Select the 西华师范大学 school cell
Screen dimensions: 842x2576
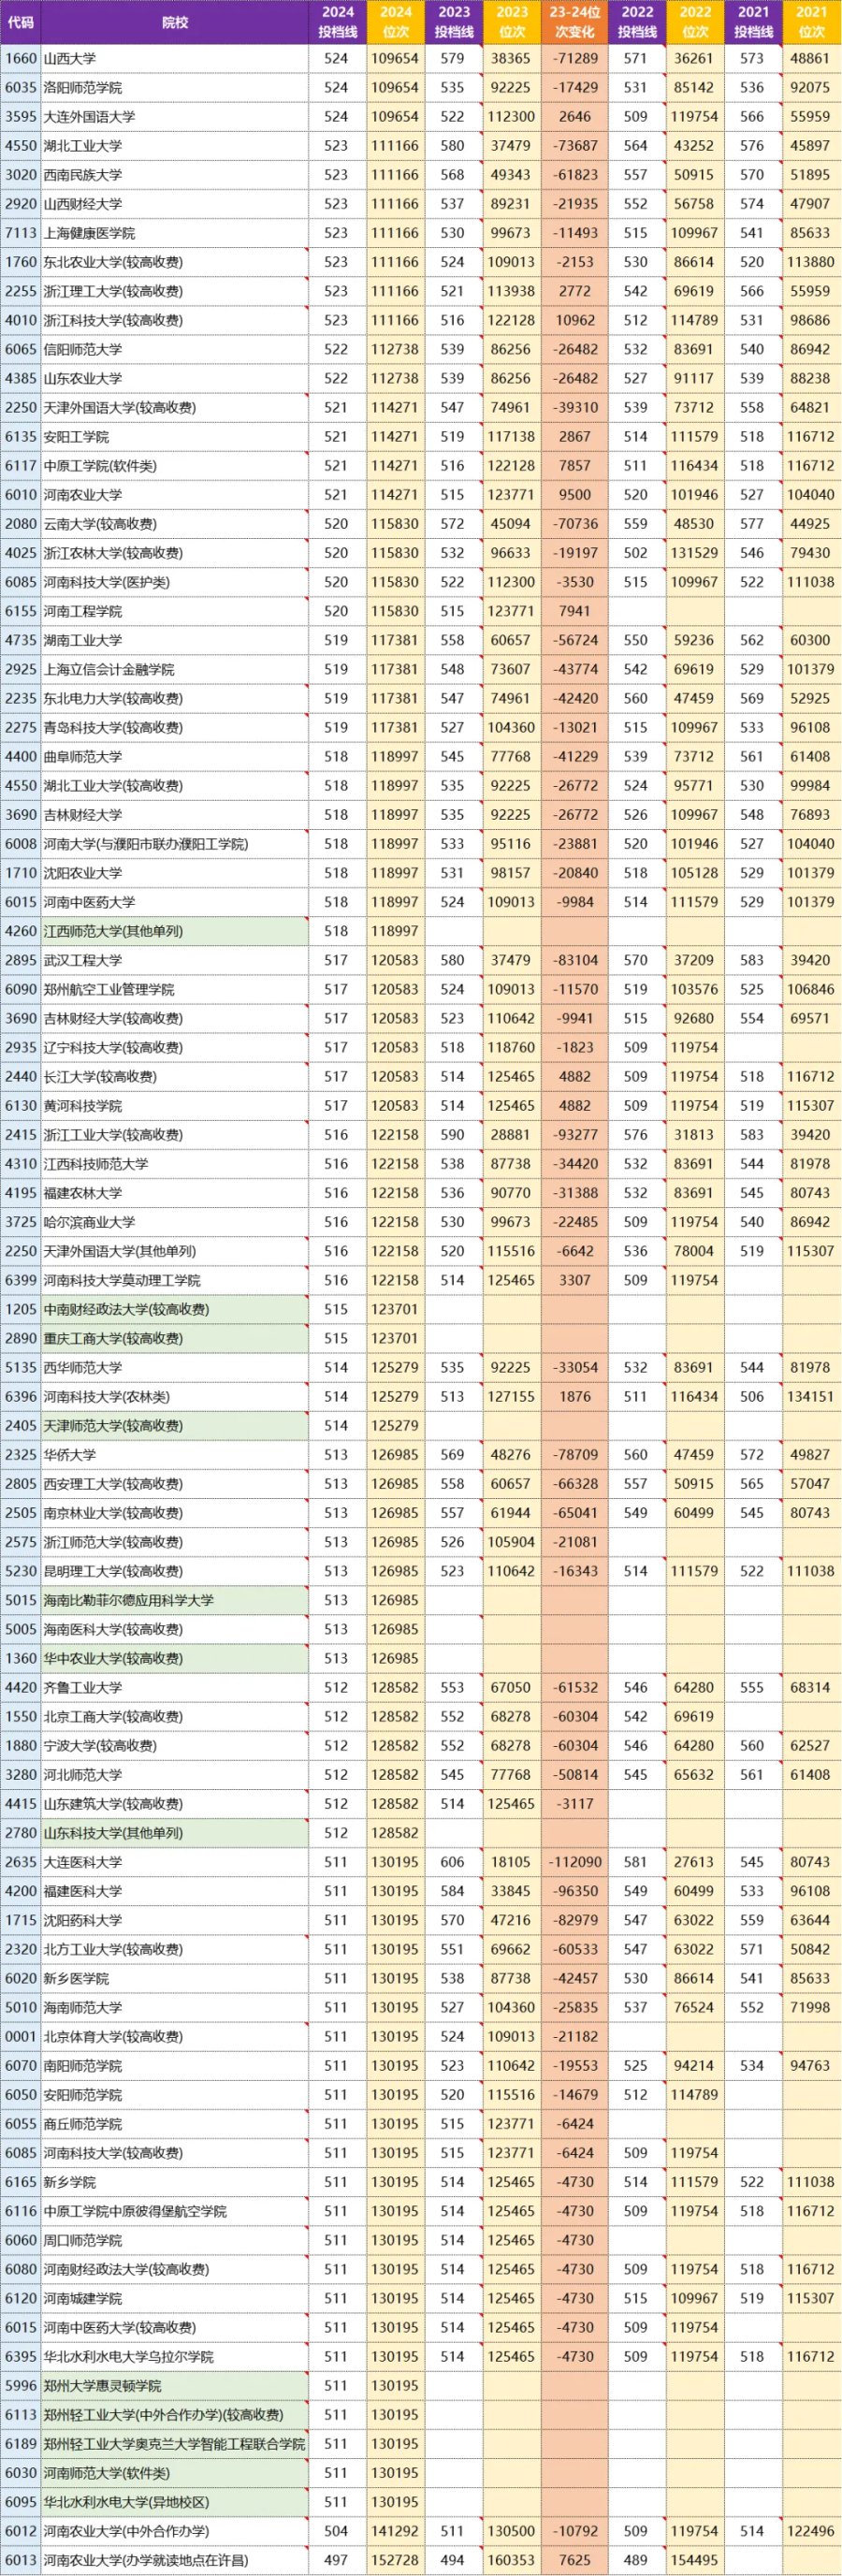coord(174,1367)
